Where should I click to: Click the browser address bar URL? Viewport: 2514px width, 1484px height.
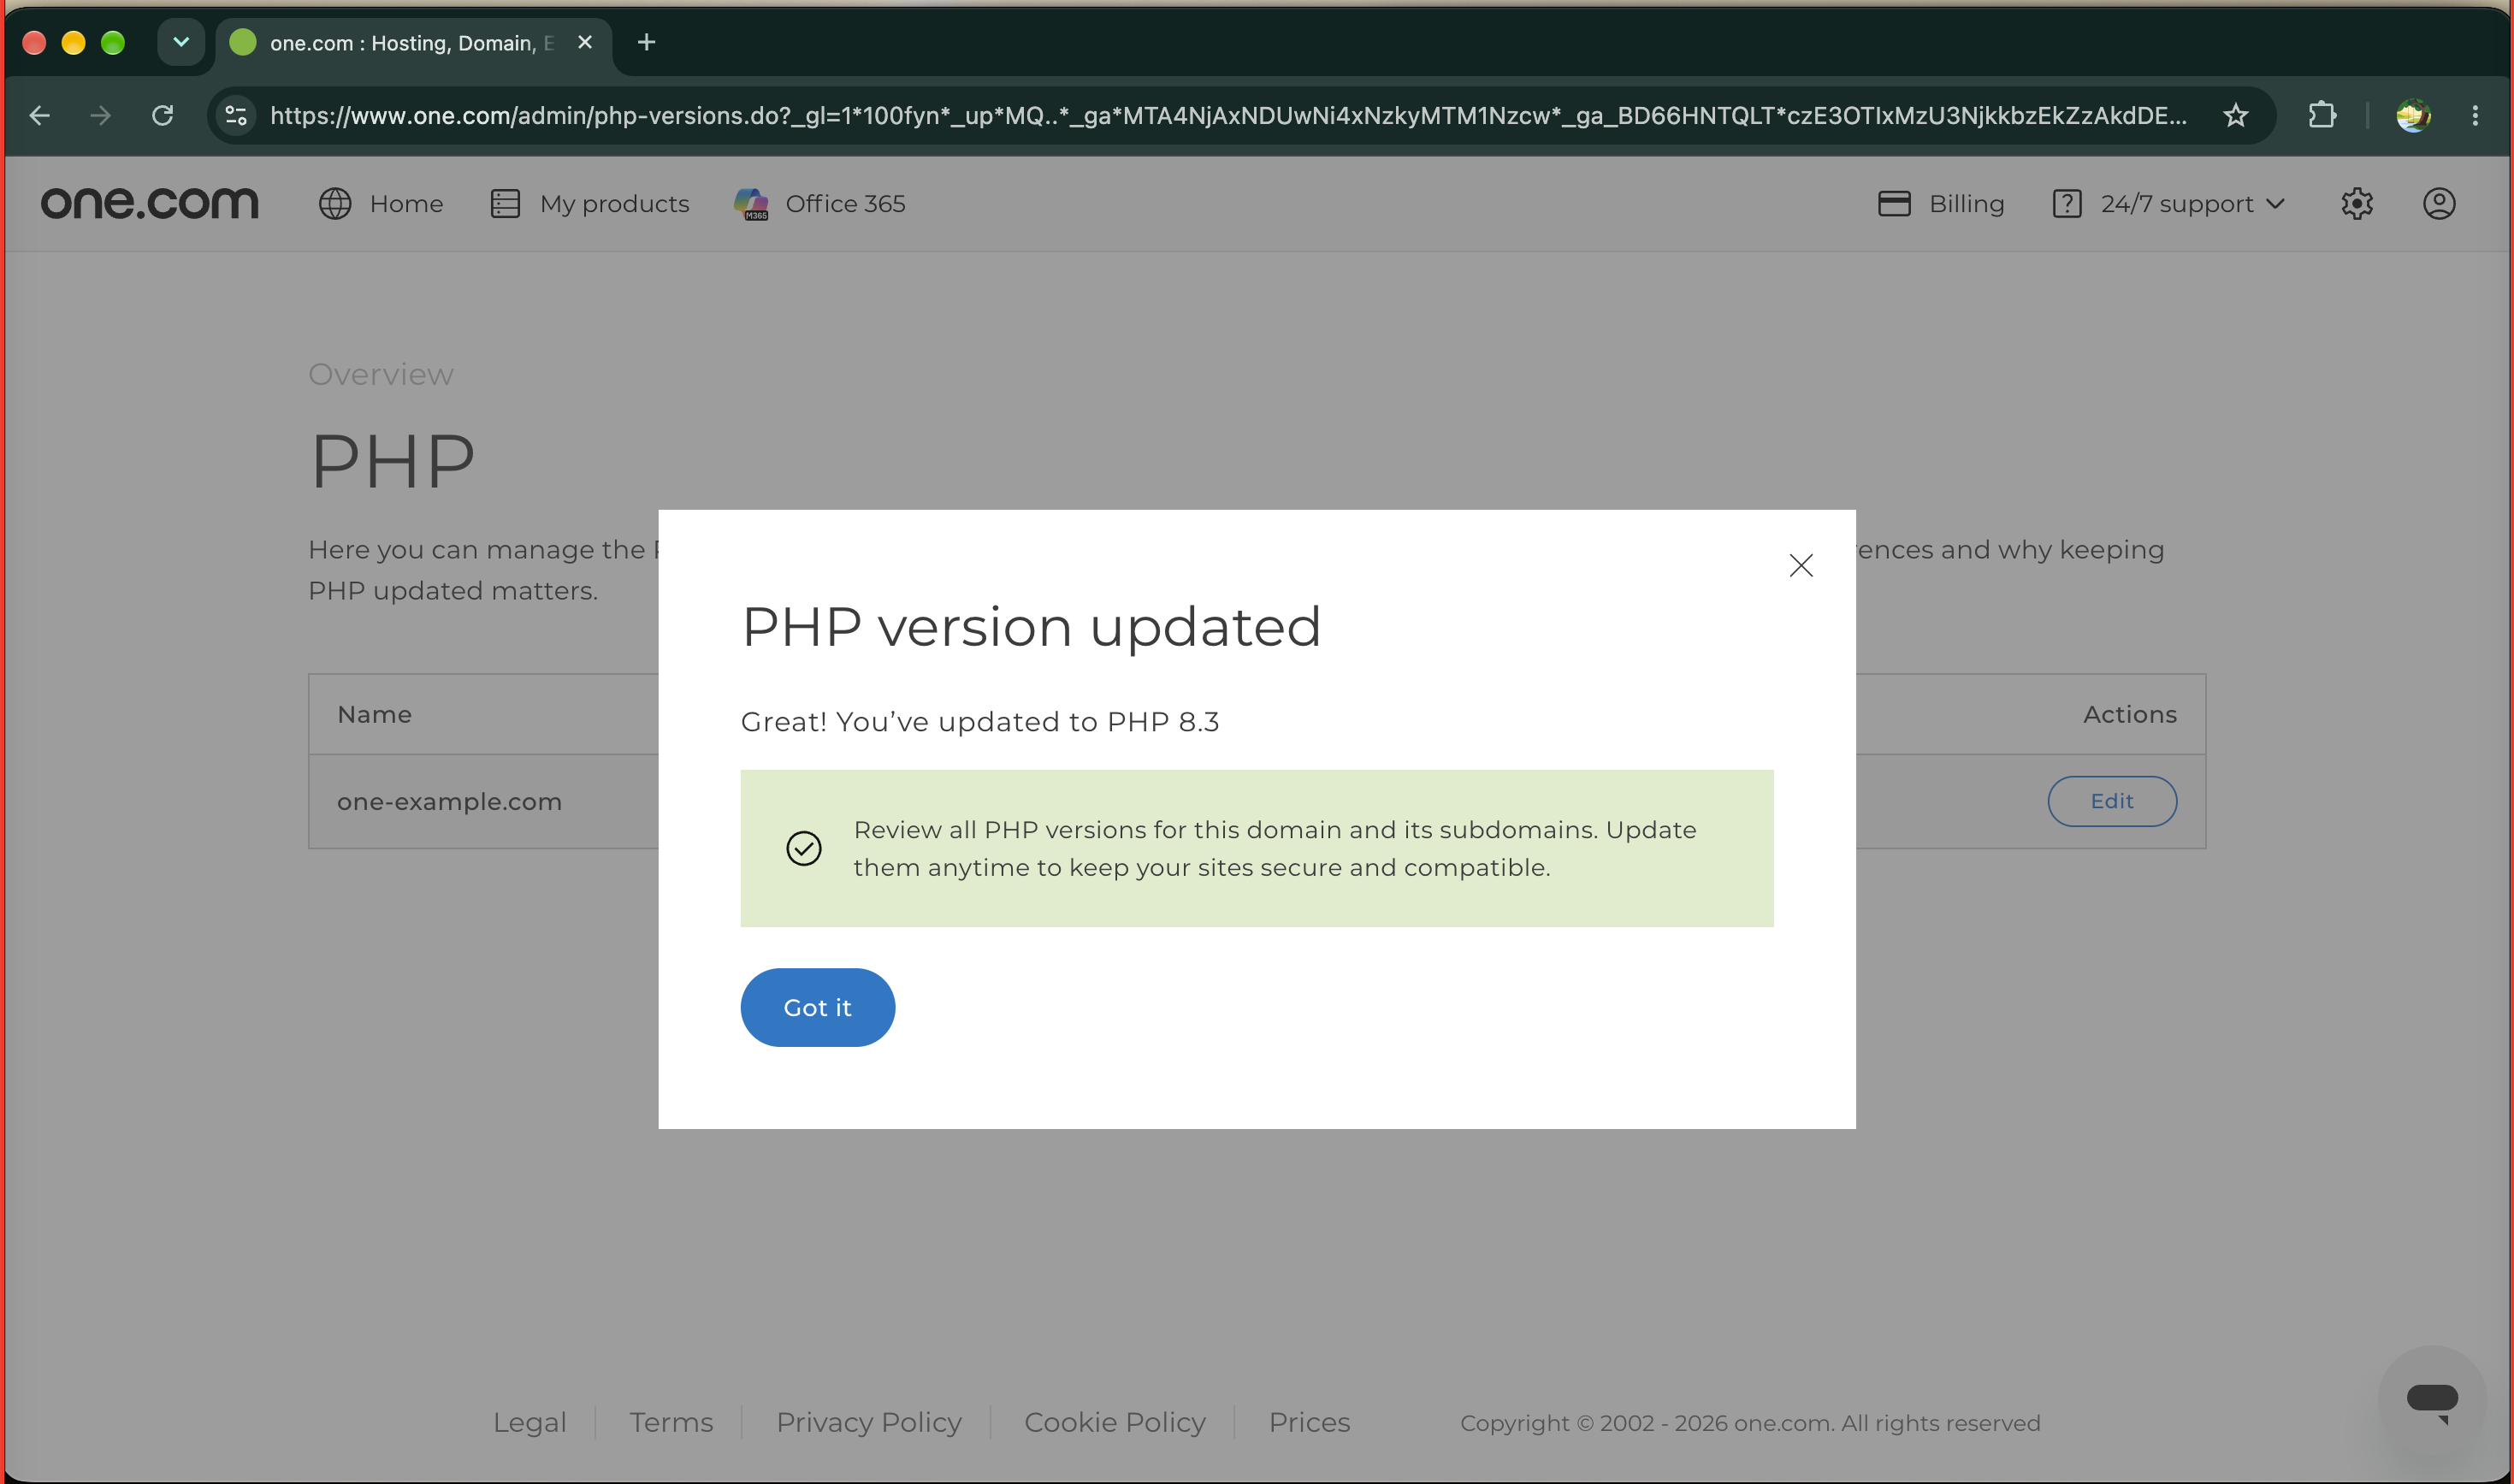(x=1228, y=116)
